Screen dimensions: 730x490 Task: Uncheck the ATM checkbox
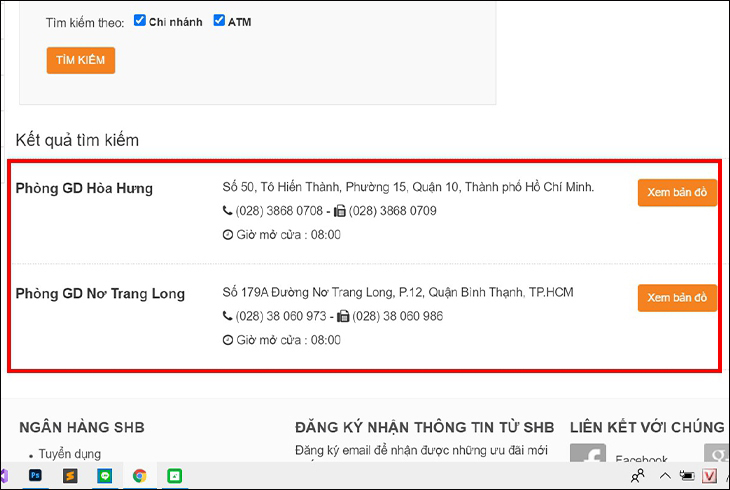tap(219, 21)
